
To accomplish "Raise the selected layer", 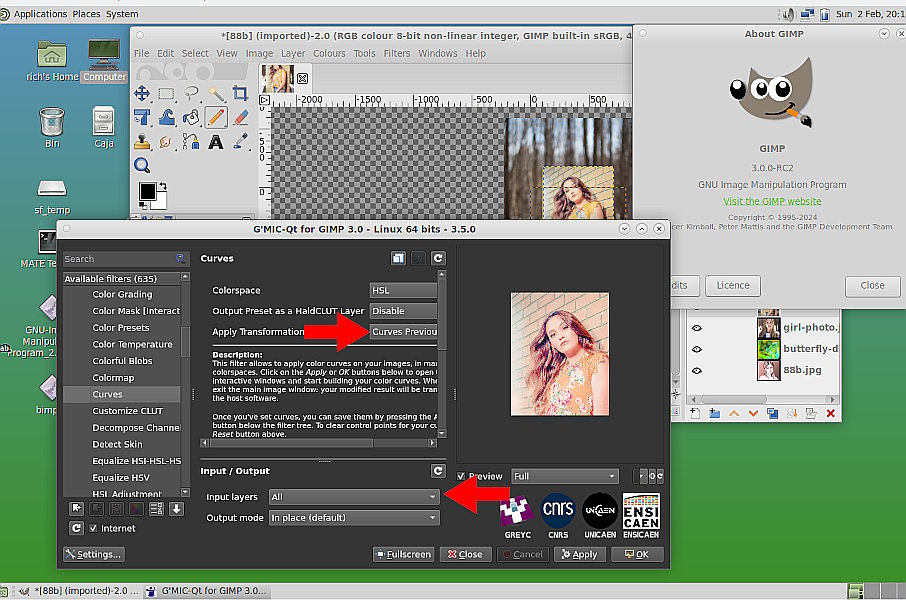I will coord(734,413).
